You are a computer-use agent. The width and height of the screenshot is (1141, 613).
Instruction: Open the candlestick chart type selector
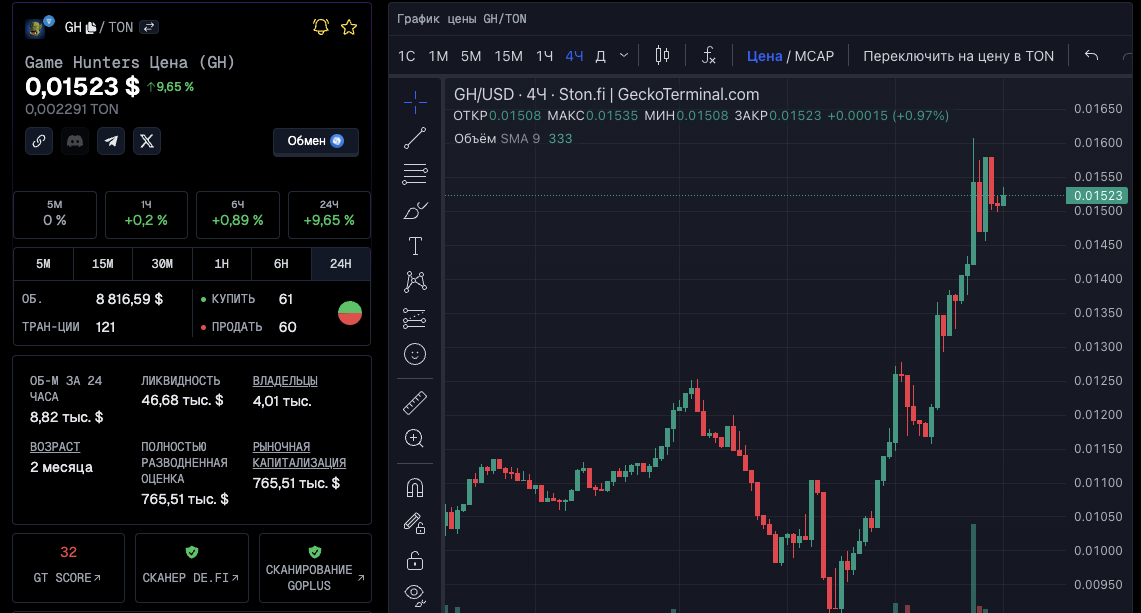(662, 55)
